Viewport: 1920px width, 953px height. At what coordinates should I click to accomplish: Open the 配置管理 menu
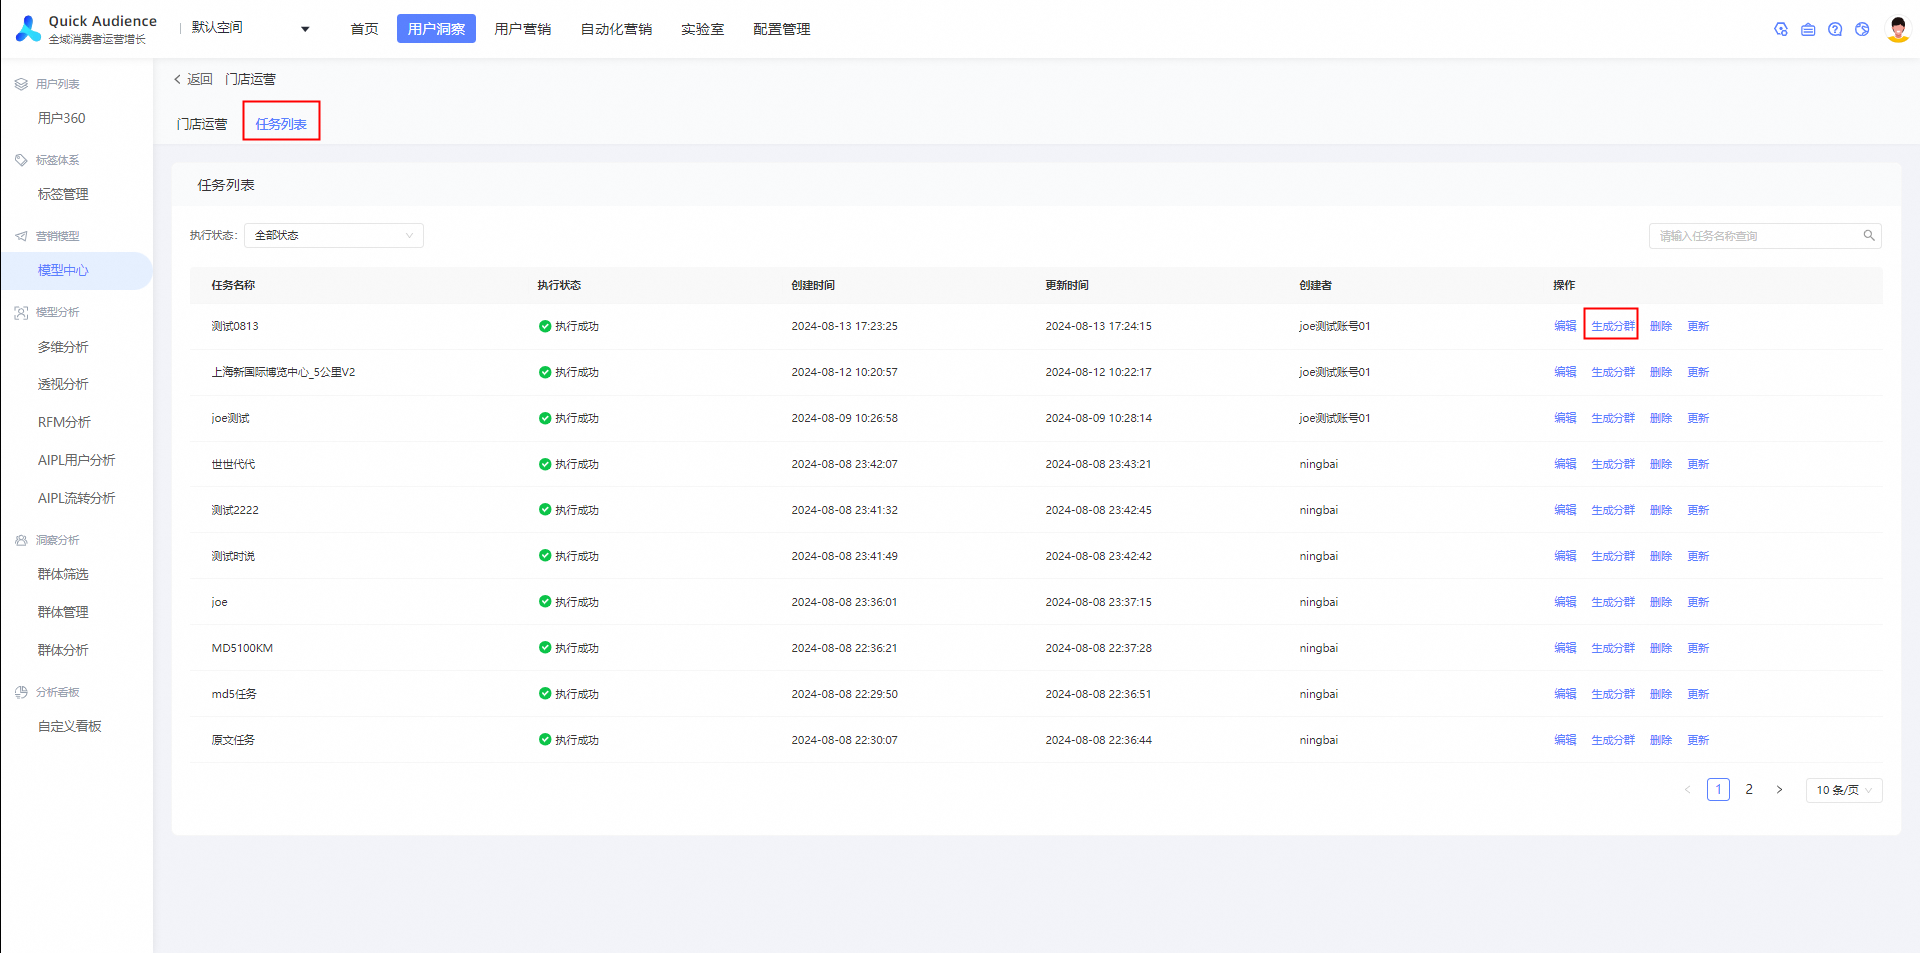(781, 29)
